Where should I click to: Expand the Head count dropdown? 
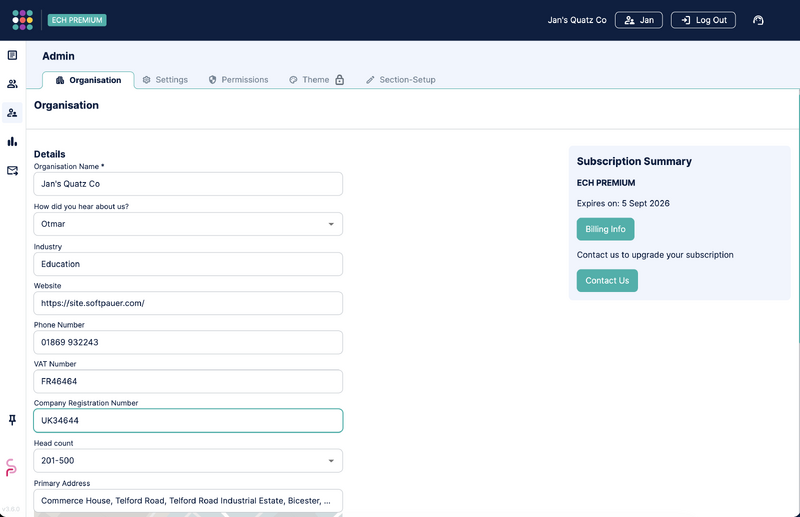188,461
